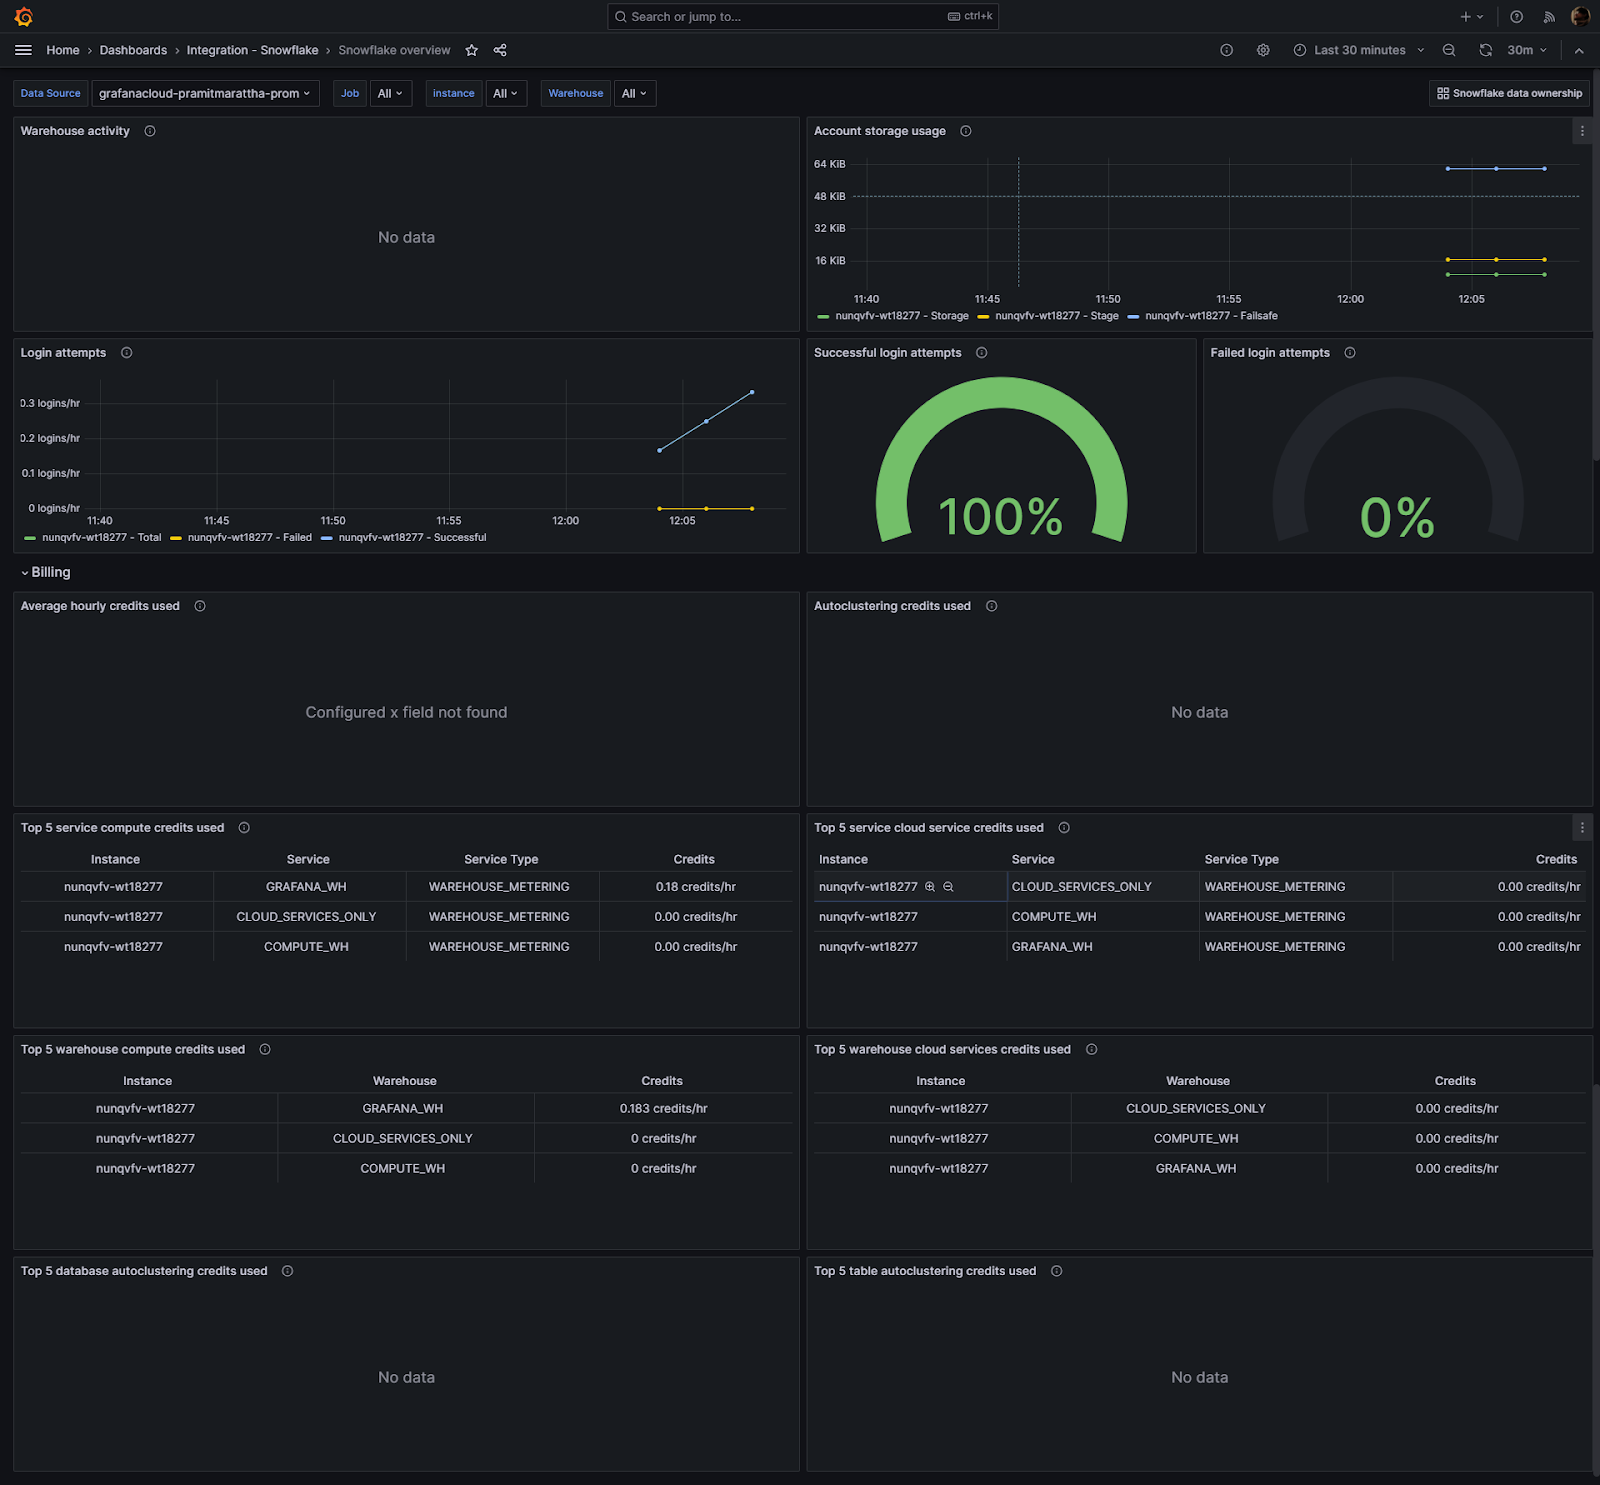
Task: Star the Snowflake overview dashboard
Action: tap(470, 50)
